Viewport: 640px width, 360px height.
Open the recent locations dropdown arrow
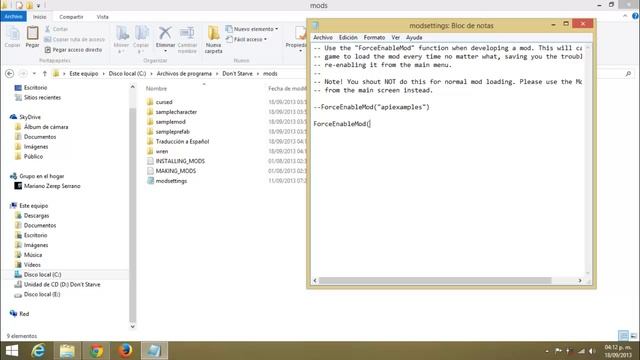(34, 73)
